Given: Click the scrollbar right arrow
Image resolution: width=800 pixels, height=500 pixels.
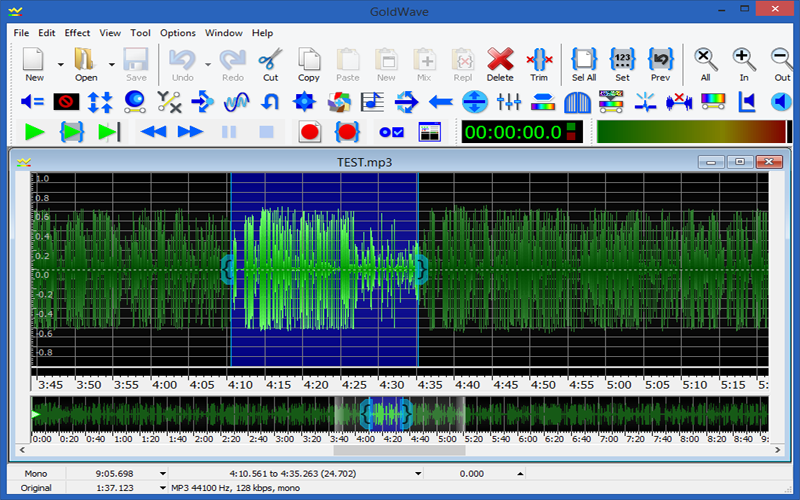Looking at the screenshot, I should coord(777,450).
